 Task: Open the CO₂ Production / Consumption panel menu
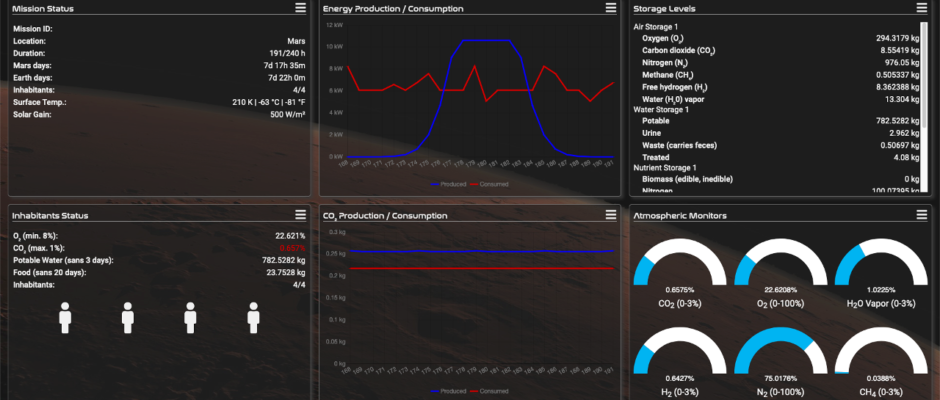click(611, 214)
